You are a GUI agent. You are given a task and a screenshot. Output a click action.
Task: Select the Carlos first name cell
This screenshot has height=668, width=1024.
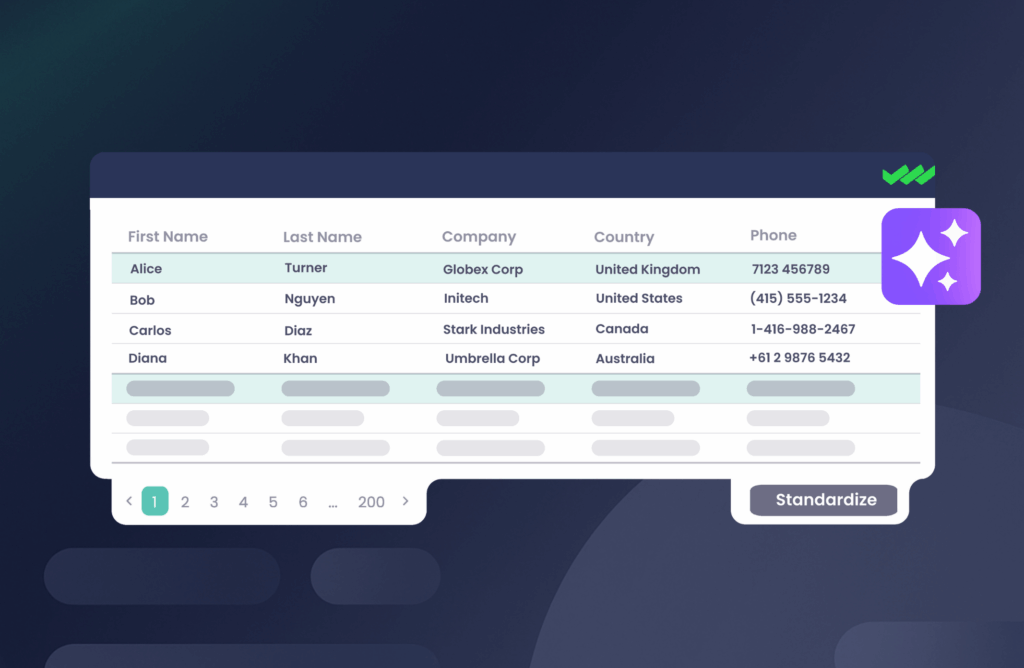(x=150, y=330)
